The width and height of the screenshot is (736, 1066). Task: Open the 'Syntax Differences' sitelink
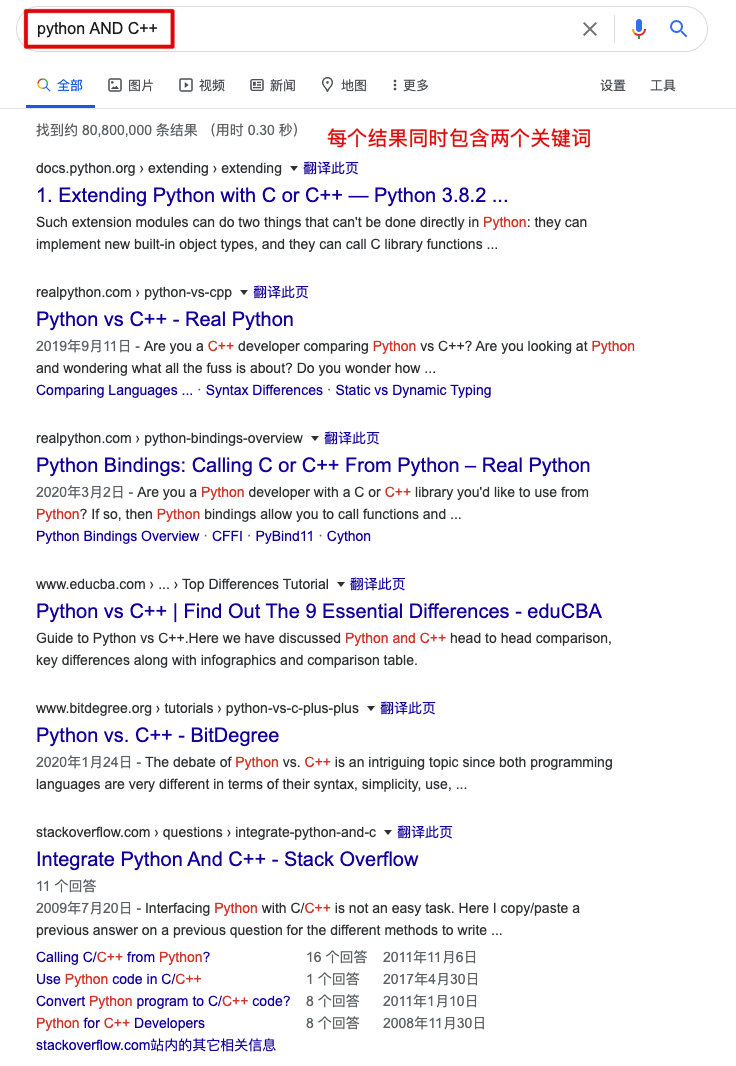(264, 390)
